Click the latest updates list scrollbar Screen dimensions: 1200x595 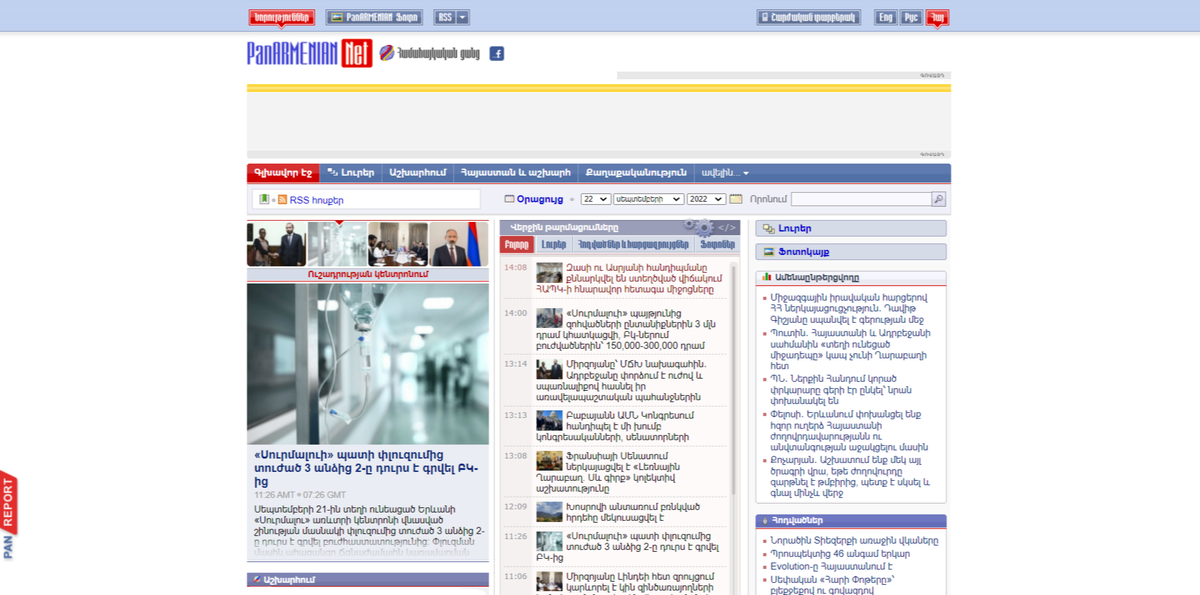734,380
